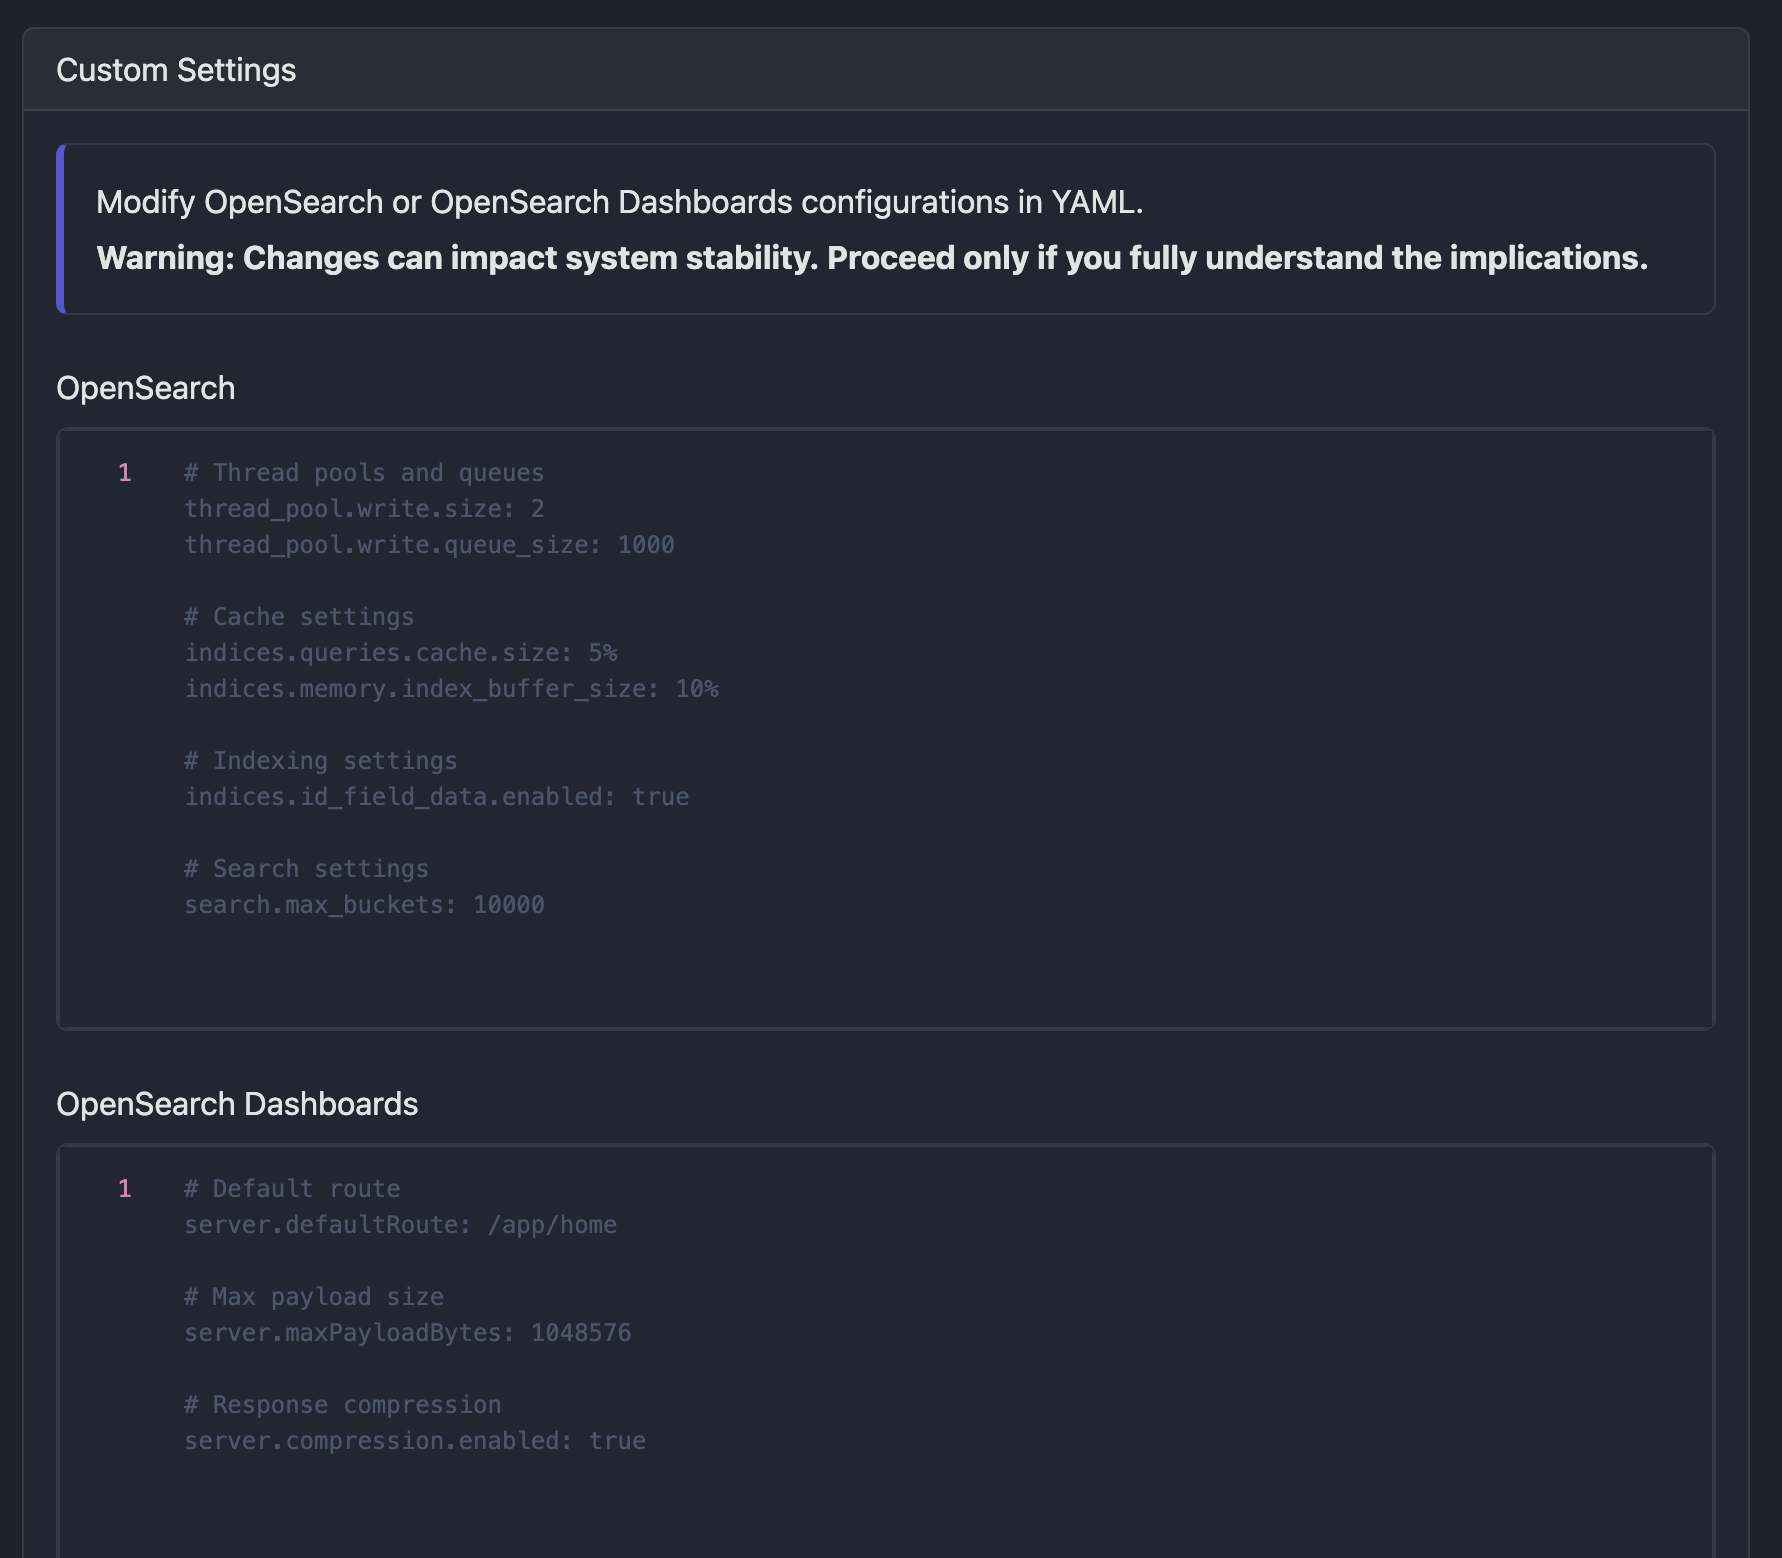
Task: Click the 'server.maxPayloadBytes: 1048576' line
Action: pyautogui.click(x=408, y=1333)
